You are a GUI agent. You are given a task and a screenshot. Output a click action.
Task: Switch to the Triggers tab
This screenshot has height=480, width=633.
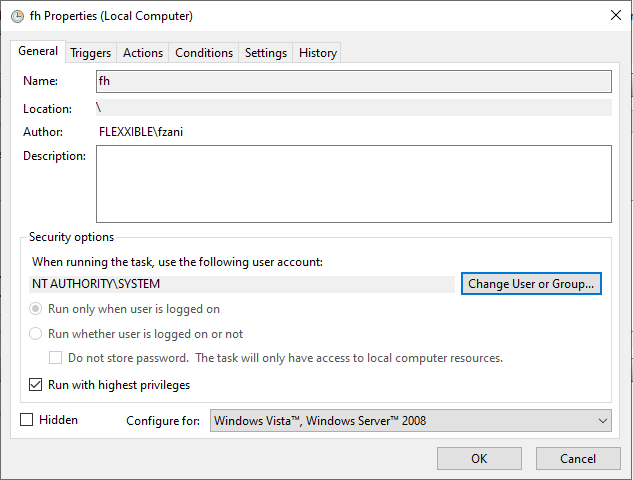(91, 53)
